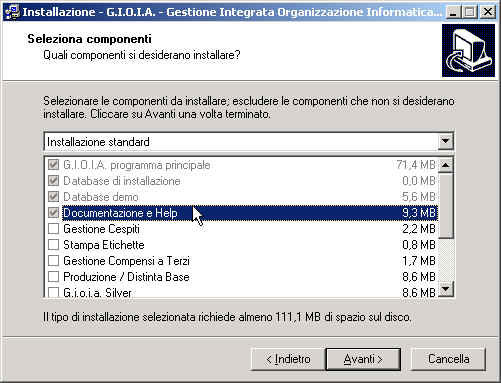The height and width of the screenshot is (383, 501).
Task: Minimize the installer window
Action: (x=453, y=12)
